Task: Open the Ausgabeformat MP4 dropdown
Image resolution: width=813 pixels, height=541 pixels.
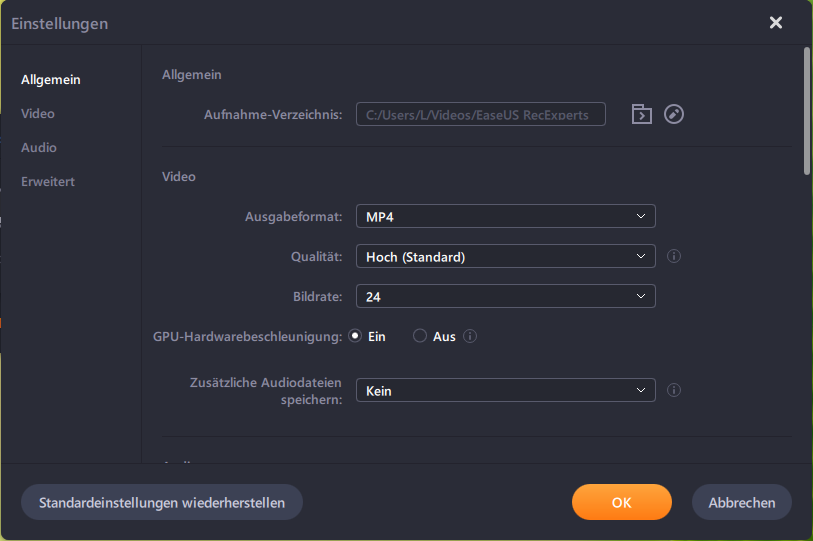Action: click(505, 216)
